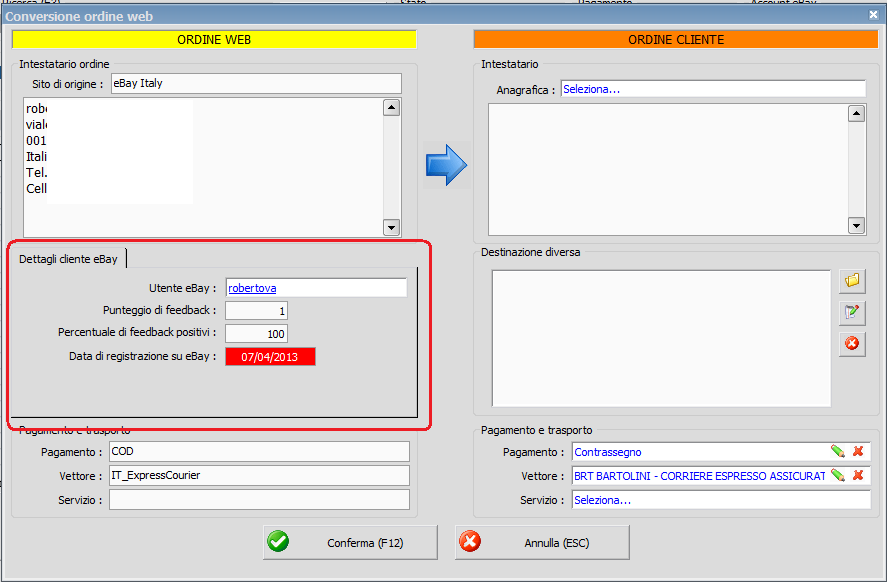Image resolution: width=887 pixels, height=582 pixels.
Task: Click the orange ORDINE CLIENTE header
Action: (x=676, y=40)
